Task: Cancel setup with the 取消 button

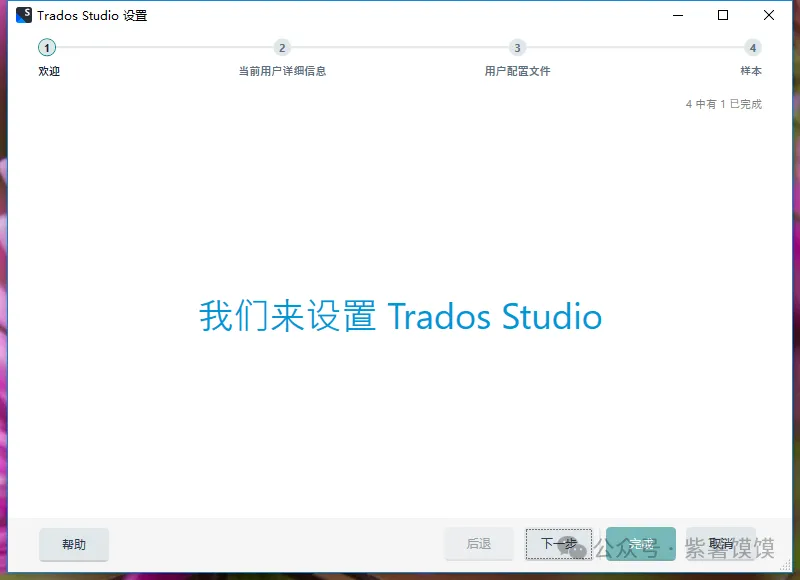Action: [721, 544]
